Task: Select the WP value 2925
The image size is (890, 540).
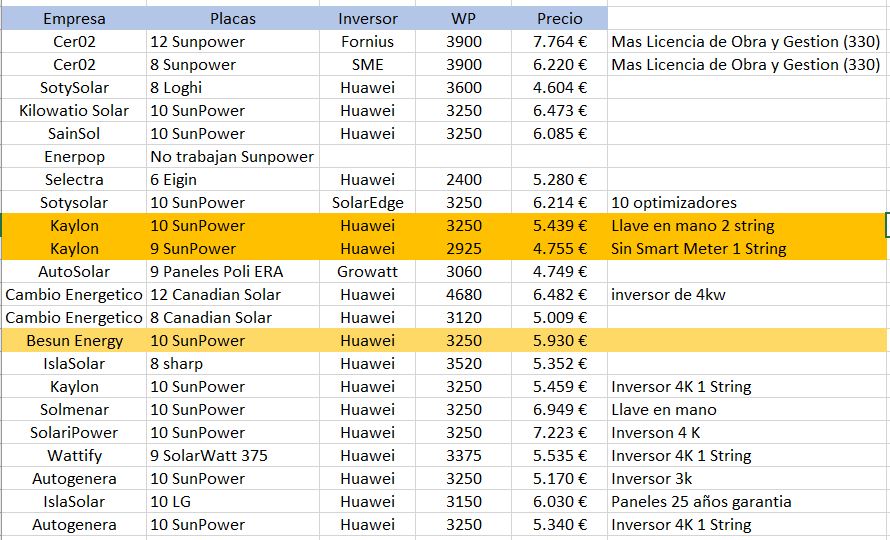Action: click(x=463, y=249)
